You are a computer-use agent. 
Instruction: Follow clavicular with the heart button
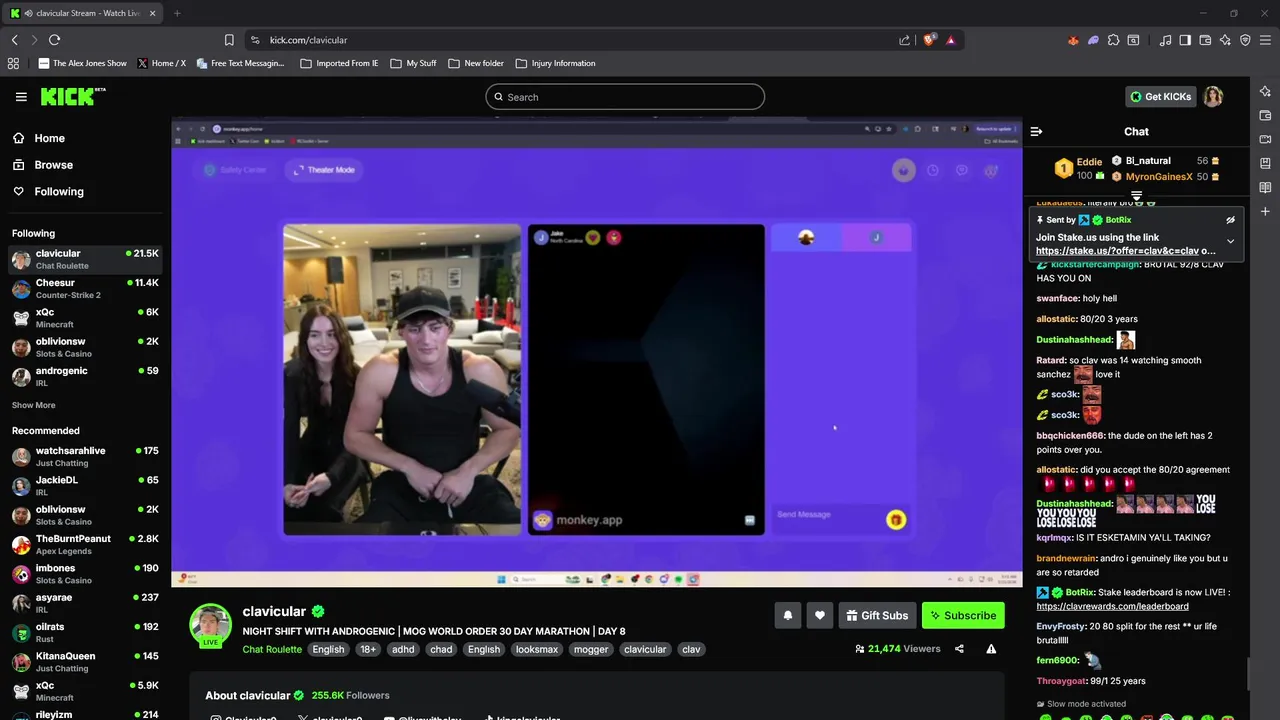(x=819, y=615)
